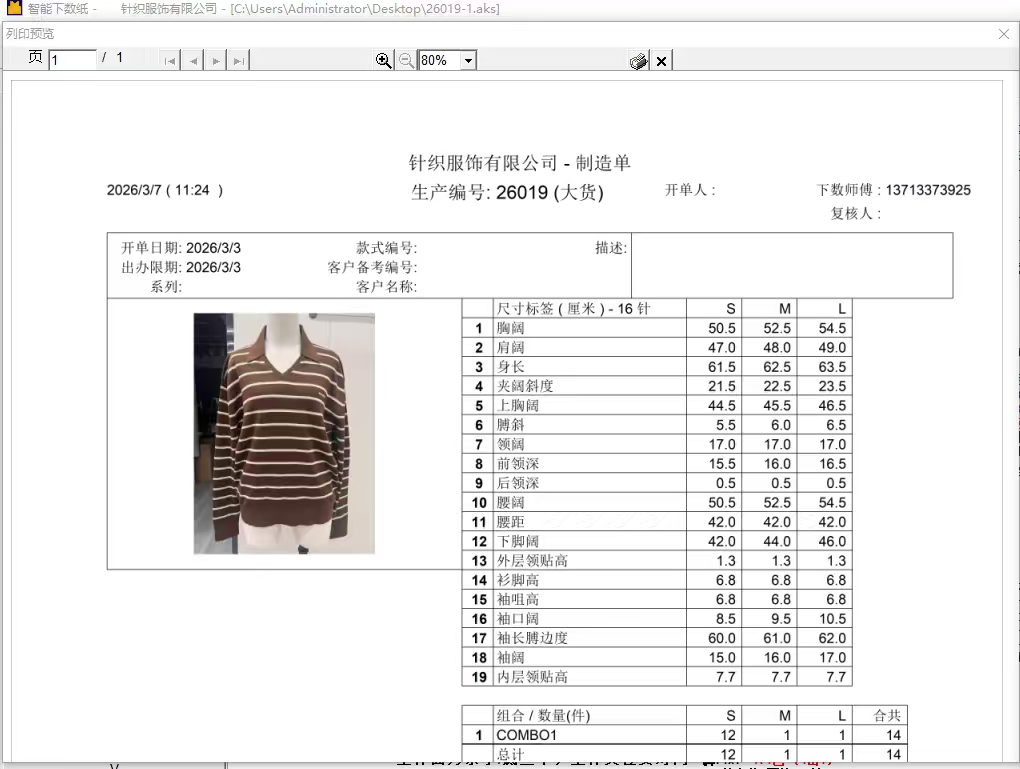This screenshot has width=1020, height=769.
Task: Go to the first page of preview
Action: point(170,61)
